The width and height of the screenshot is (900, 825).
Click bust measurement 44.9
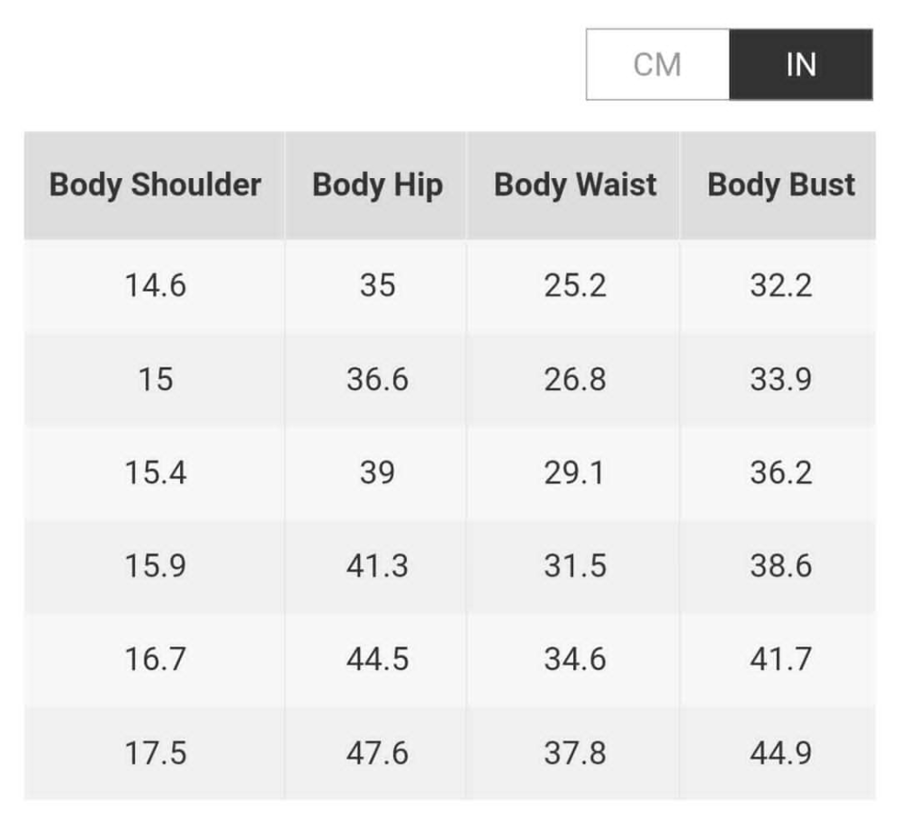tap(779, 753)
